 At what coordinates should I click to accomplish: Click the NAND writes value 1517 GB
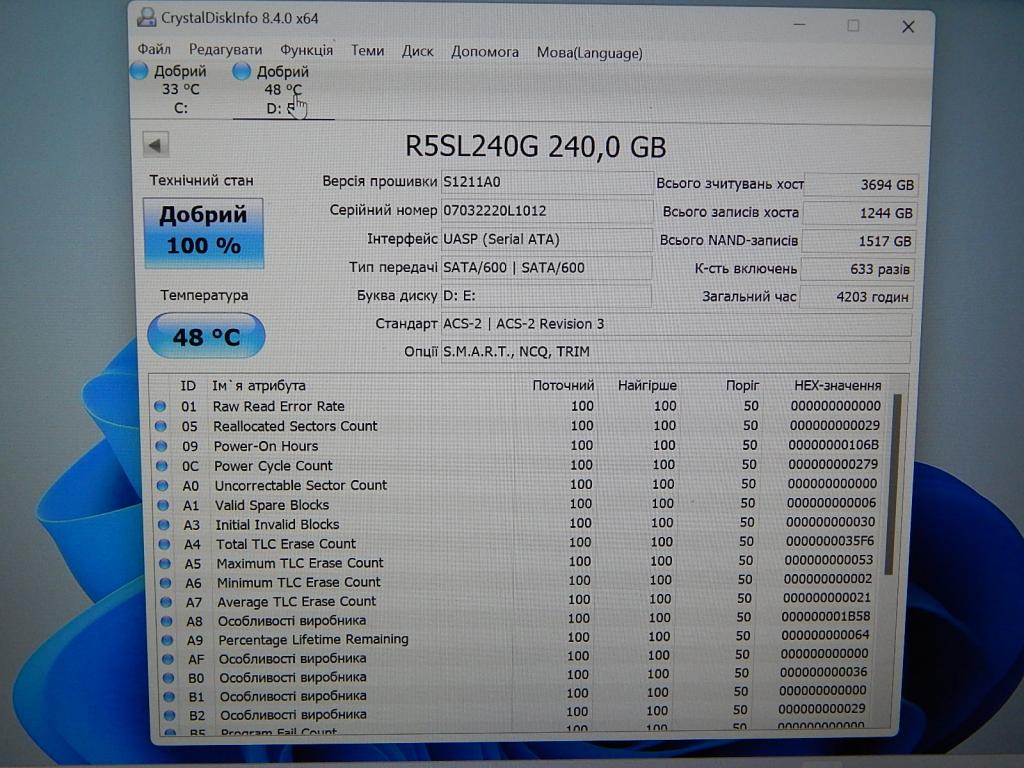coord(858,241)
